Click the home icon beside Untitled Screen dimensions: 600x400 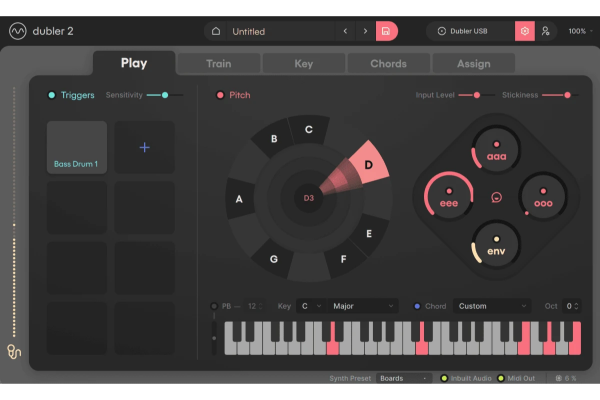[x=217, y=31]
